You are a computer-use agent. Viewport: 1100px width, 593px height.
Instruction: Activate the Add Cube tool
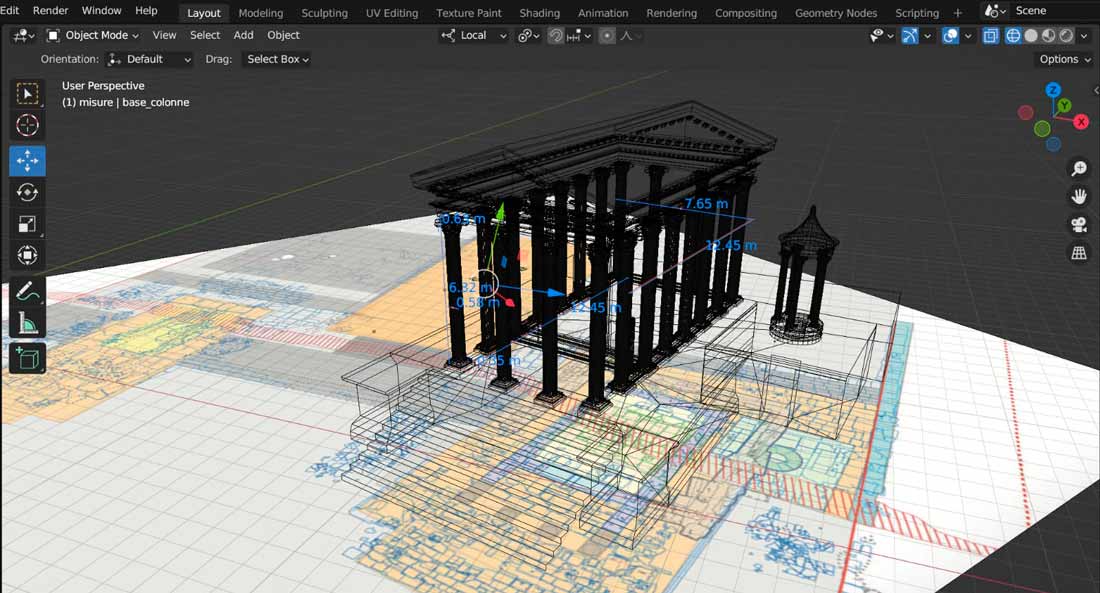27,358
